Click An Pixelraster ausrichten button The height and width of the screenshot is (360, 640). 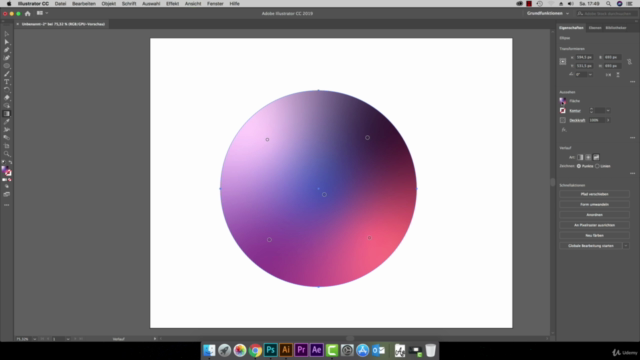[594, 225]
